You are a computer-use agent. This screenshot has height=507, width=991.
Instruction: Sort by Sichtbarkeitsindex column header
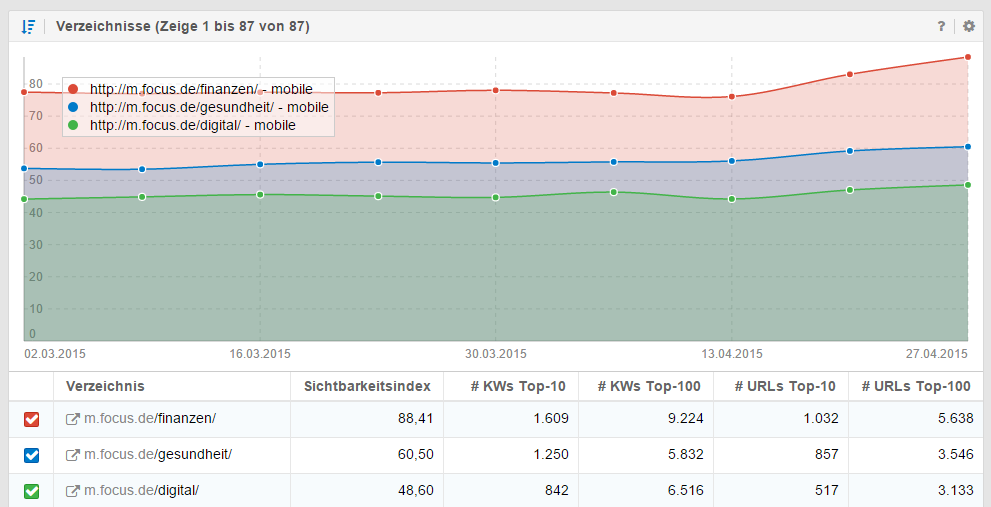tap(367, 386)
